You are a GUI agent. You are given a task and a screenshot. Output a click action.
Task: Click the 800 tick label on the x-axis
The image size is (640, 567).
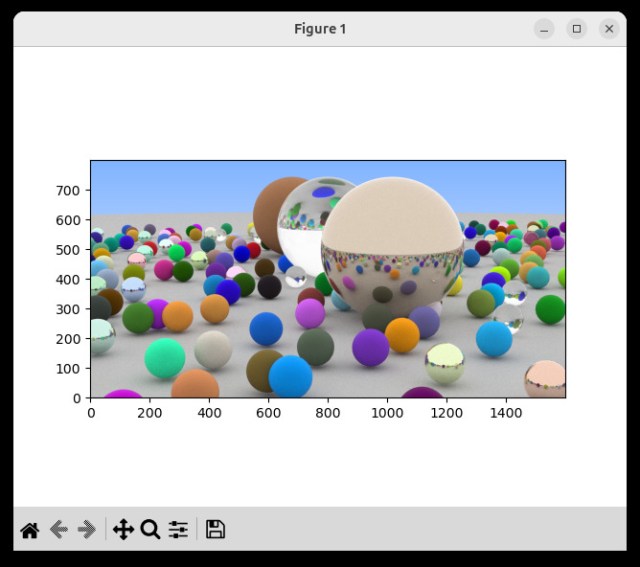click(328, 411)
